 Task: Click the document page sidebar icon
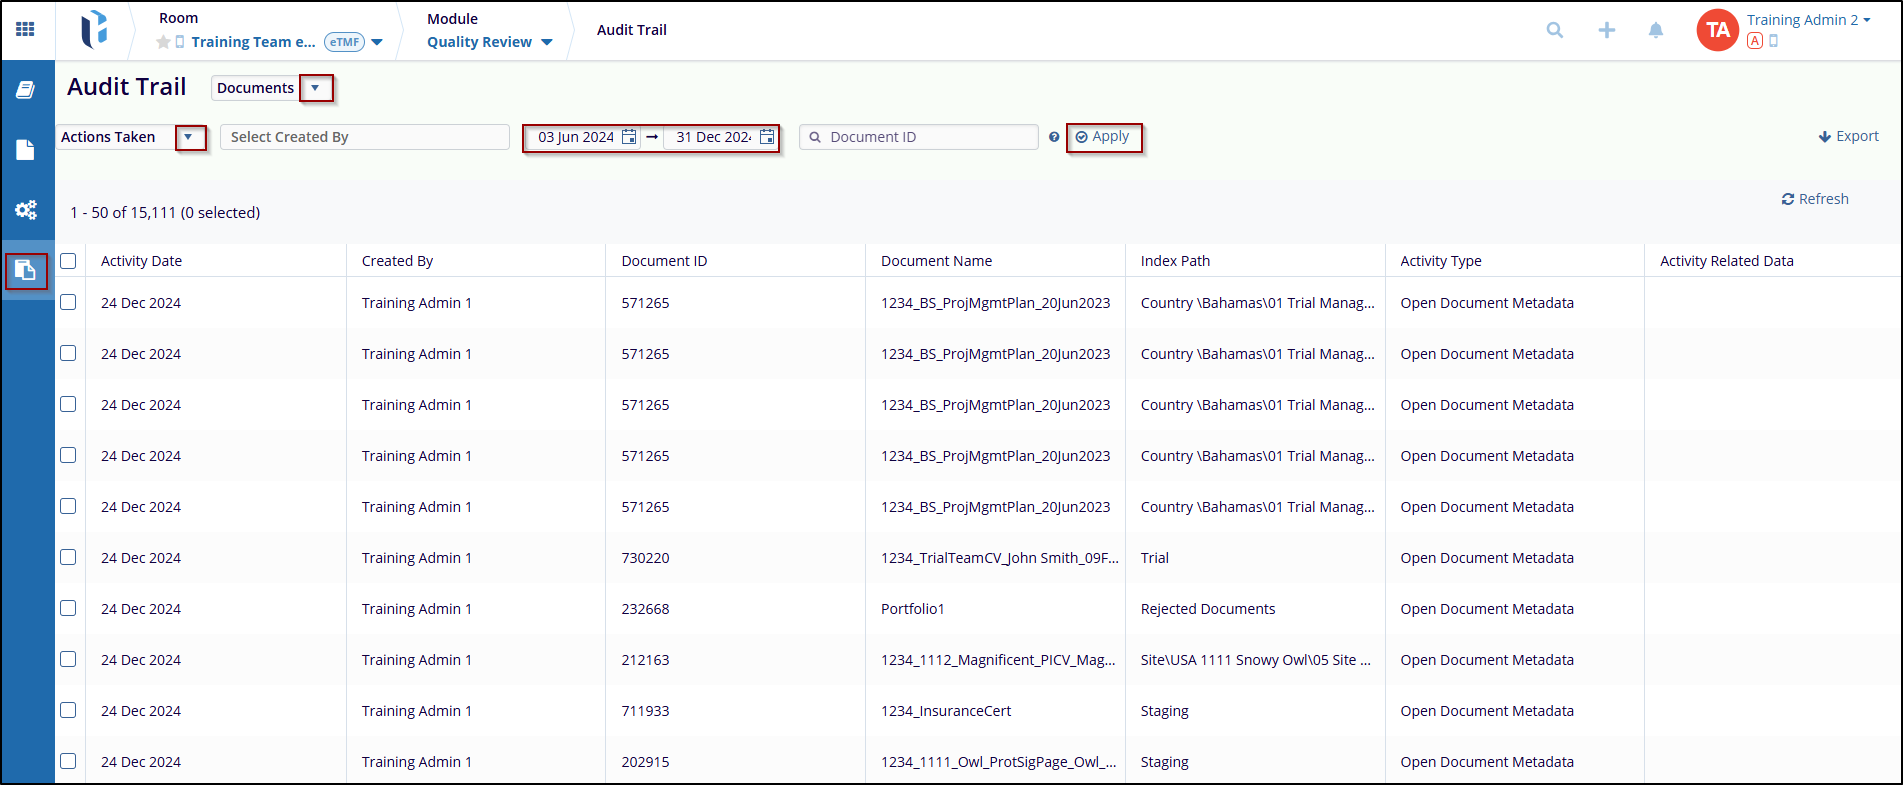tap(26, 150)
